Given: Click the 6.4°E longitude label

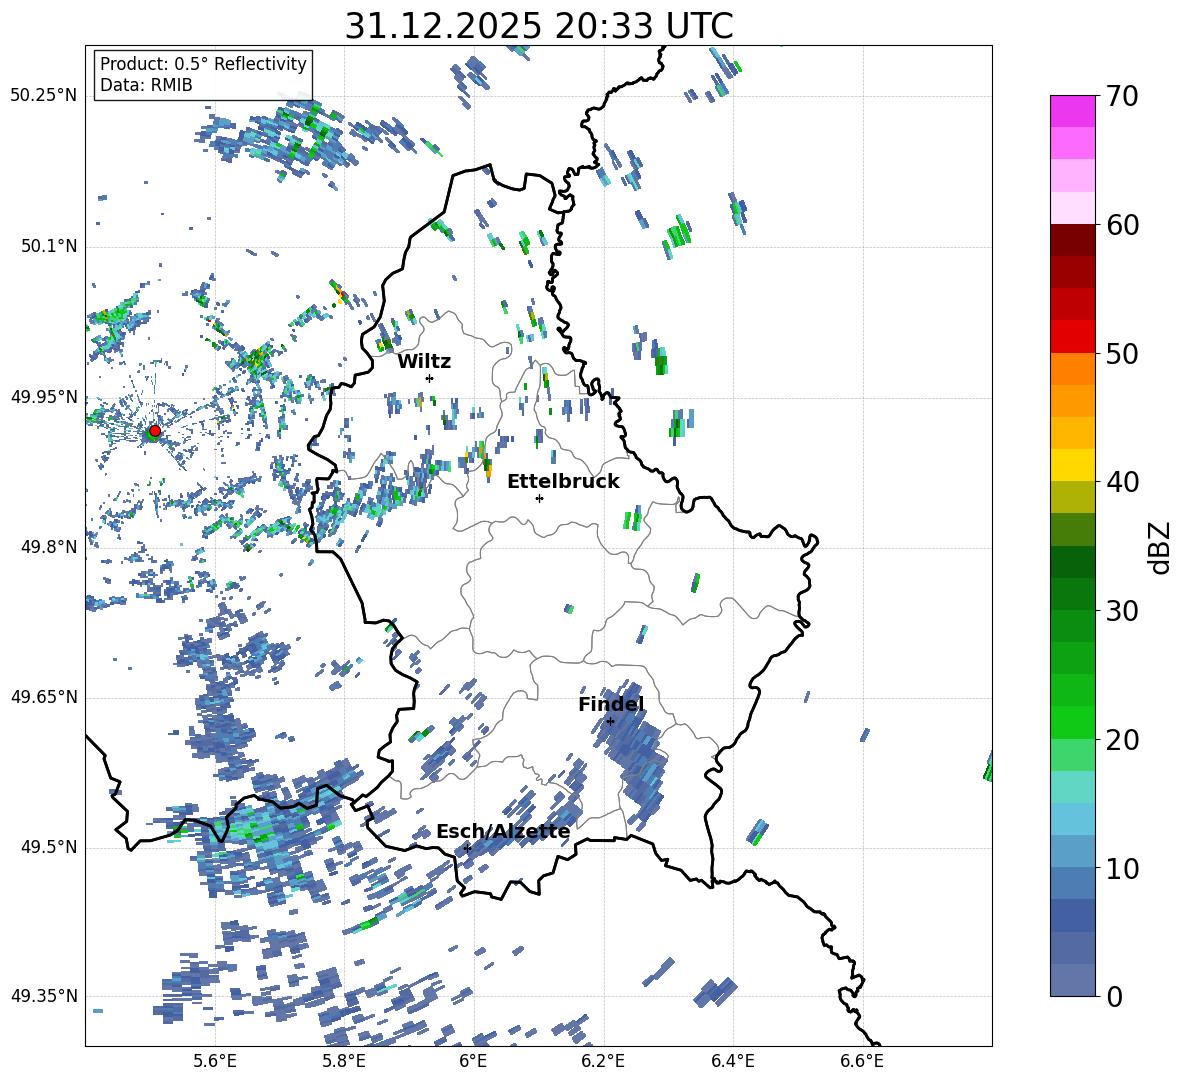Looking at the screenshot, I should tap(732, 1061).
